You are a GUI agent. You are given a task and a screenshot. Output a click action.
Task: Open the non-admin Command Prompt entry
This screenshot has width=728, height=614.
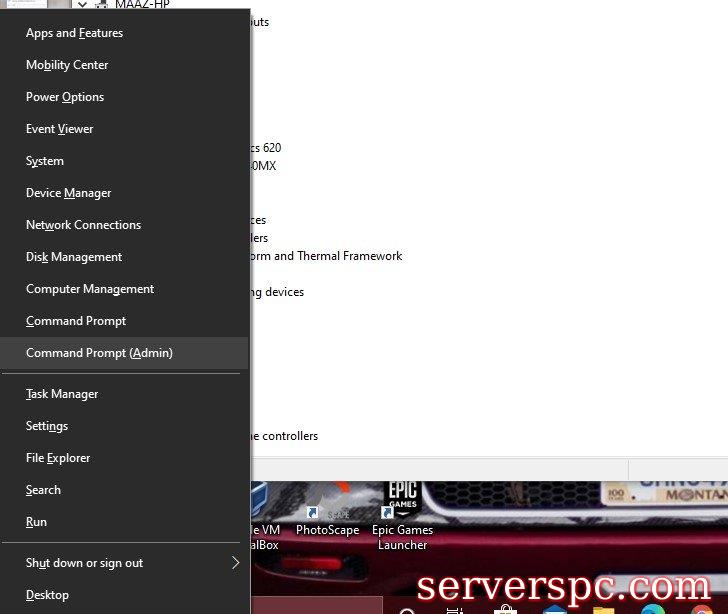(x=76, y=321)
